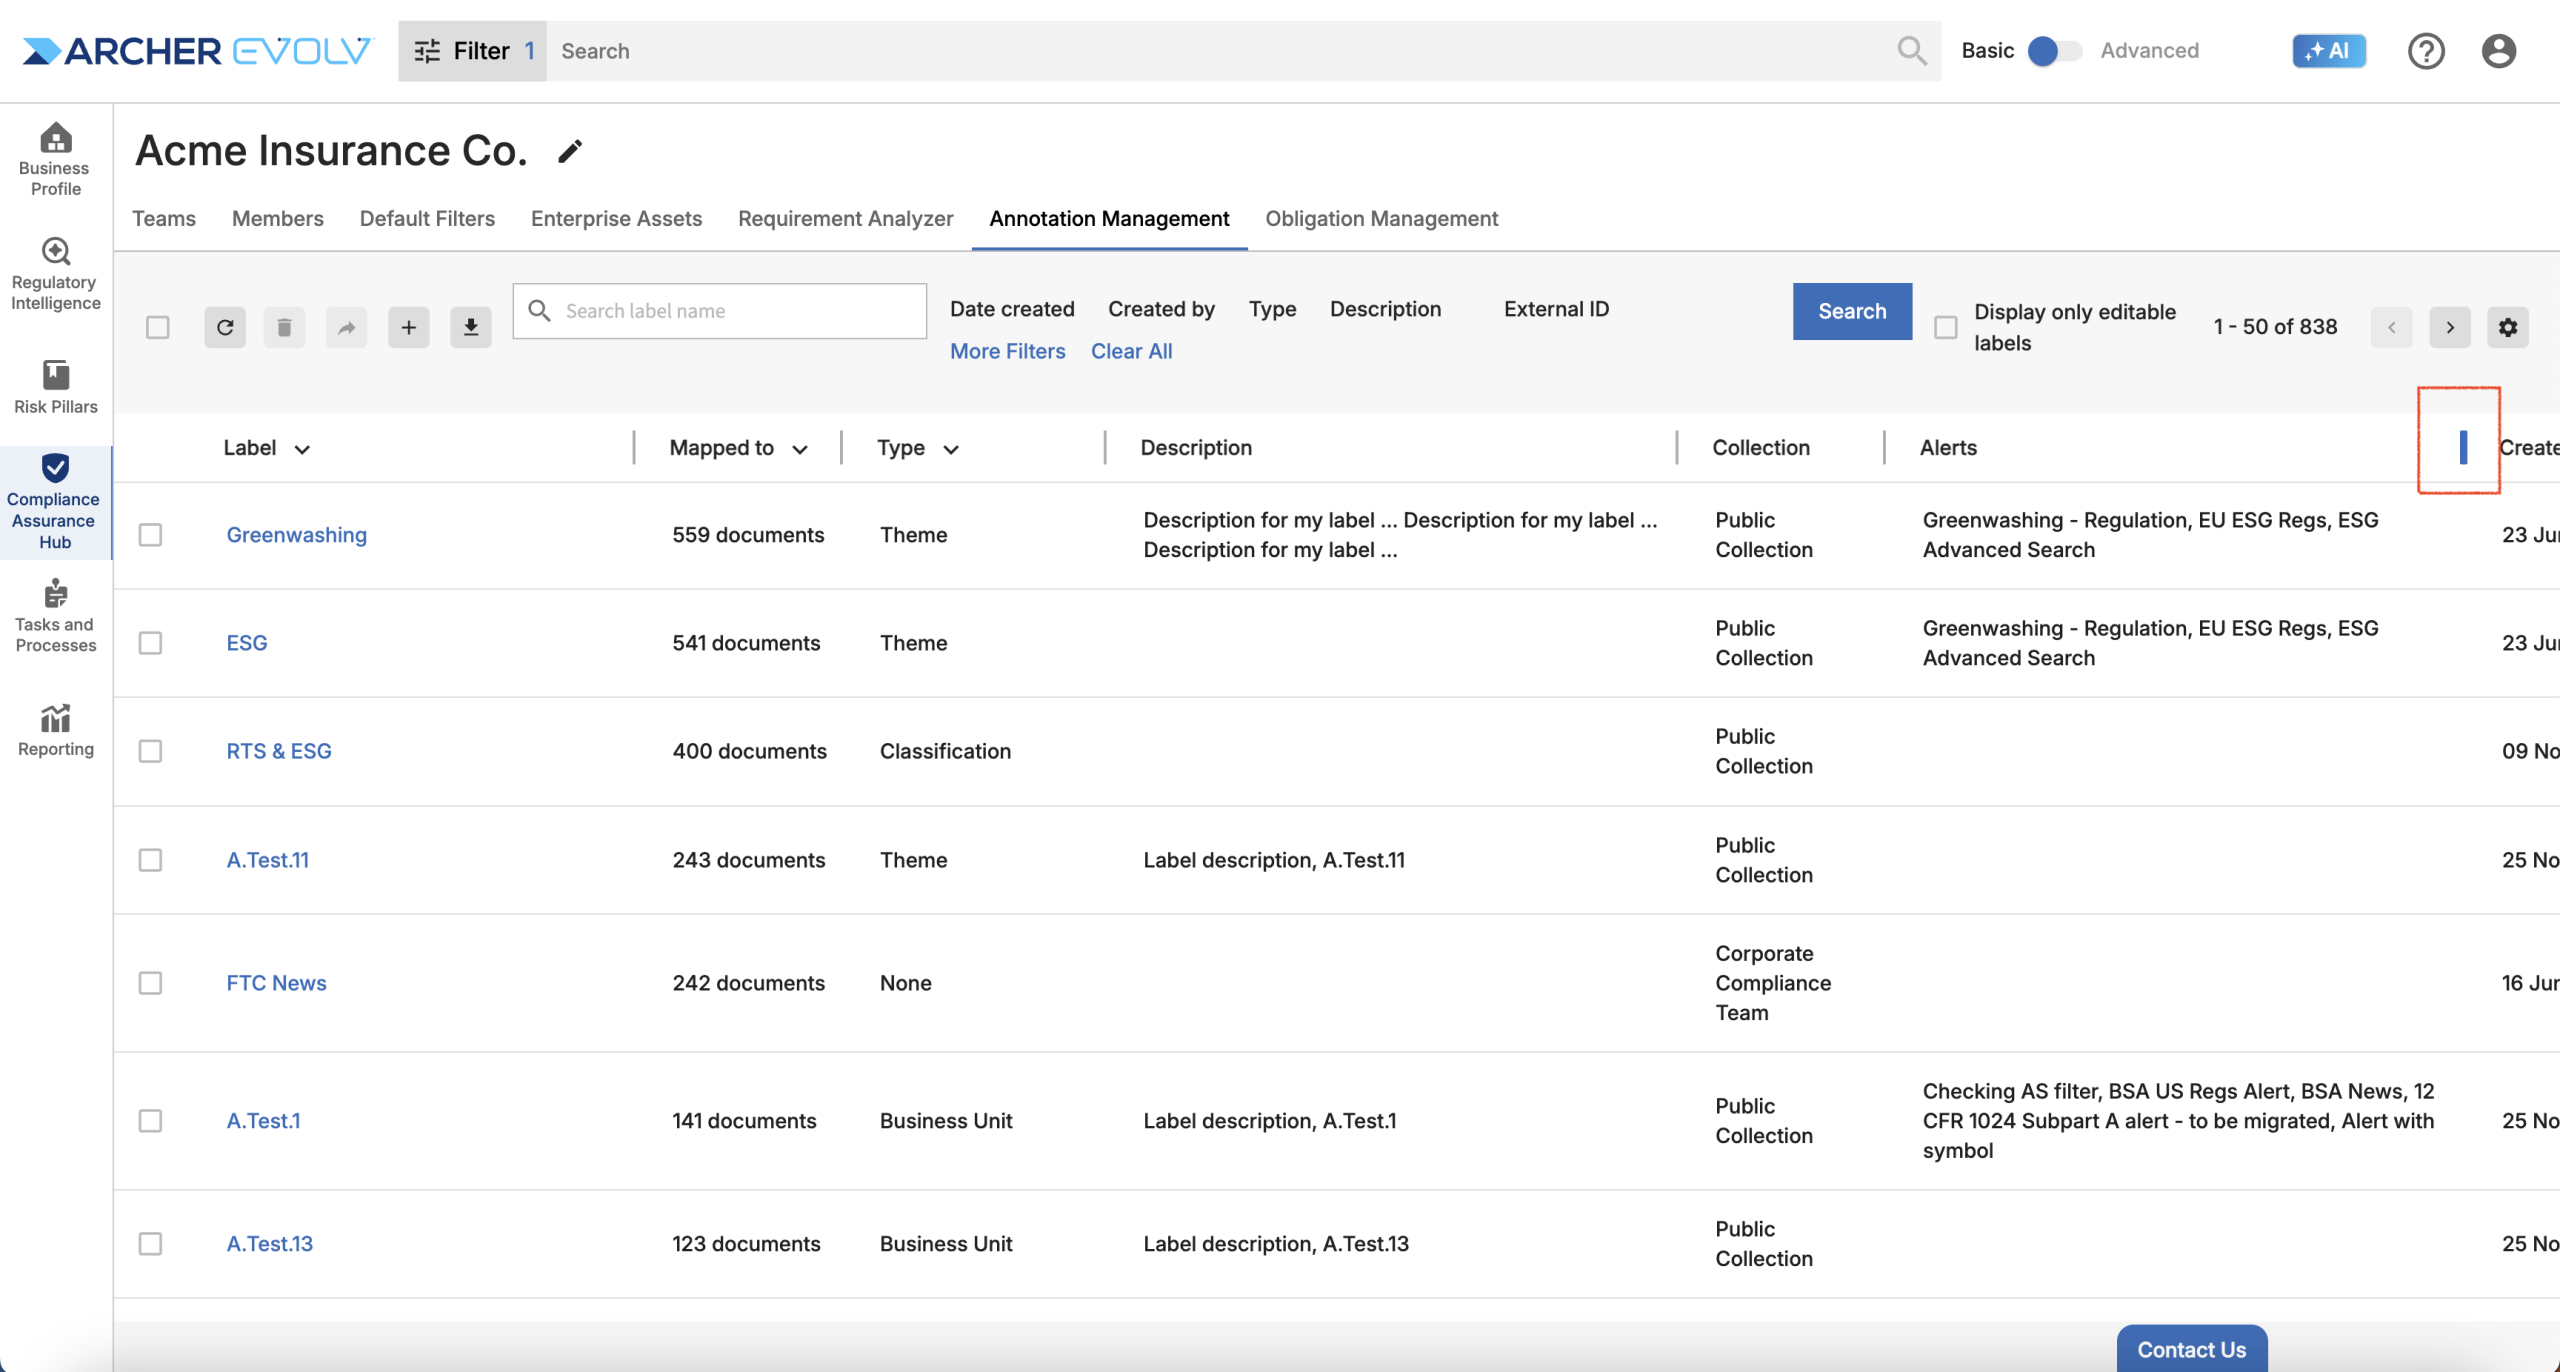
Task: Expand the Type column header chevron
Action: click(x=951, y=449)
